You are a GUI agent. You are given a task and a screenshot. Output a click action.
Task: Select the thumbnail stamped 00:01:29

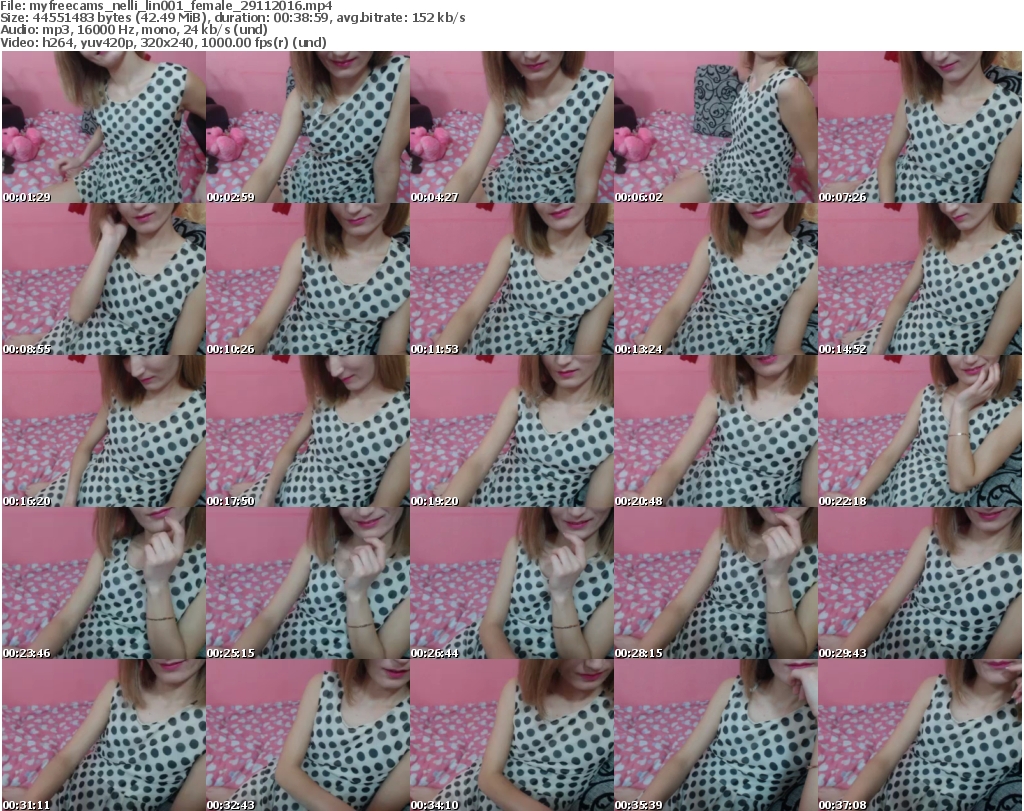(x=104, y=127)
